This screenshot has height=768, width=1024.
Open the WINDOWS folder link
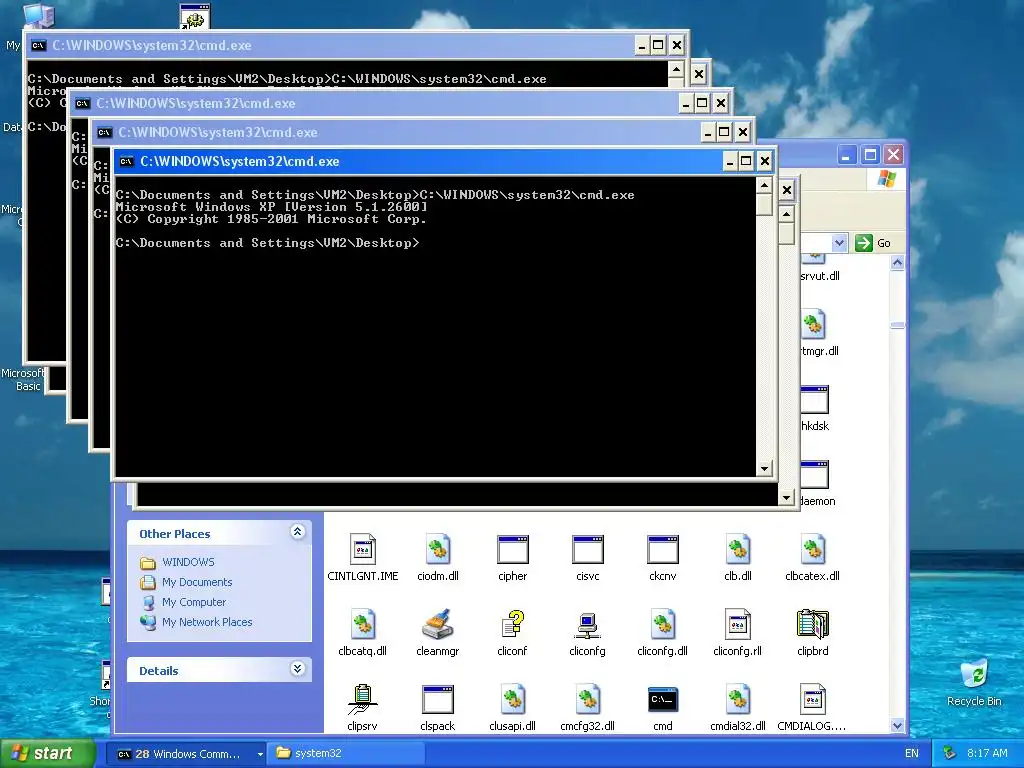point(188,562)
